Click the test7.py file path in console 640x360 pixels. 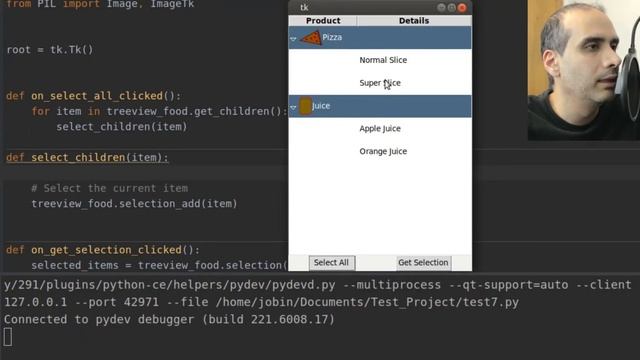point(367,302)
